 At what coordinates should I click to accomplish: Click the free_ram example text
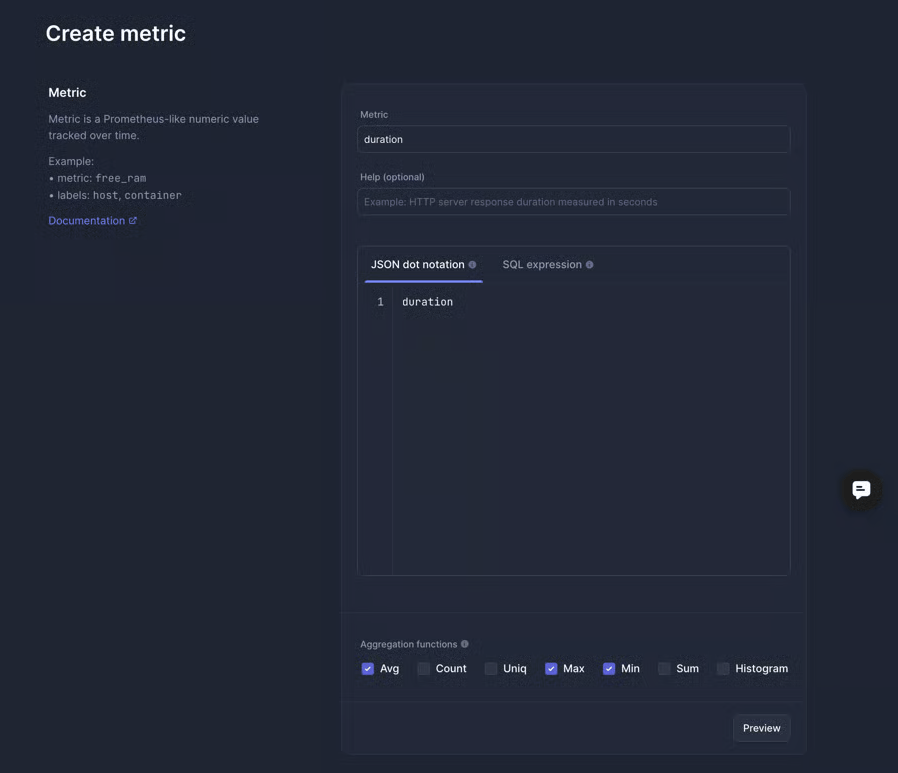coord(121,178)
